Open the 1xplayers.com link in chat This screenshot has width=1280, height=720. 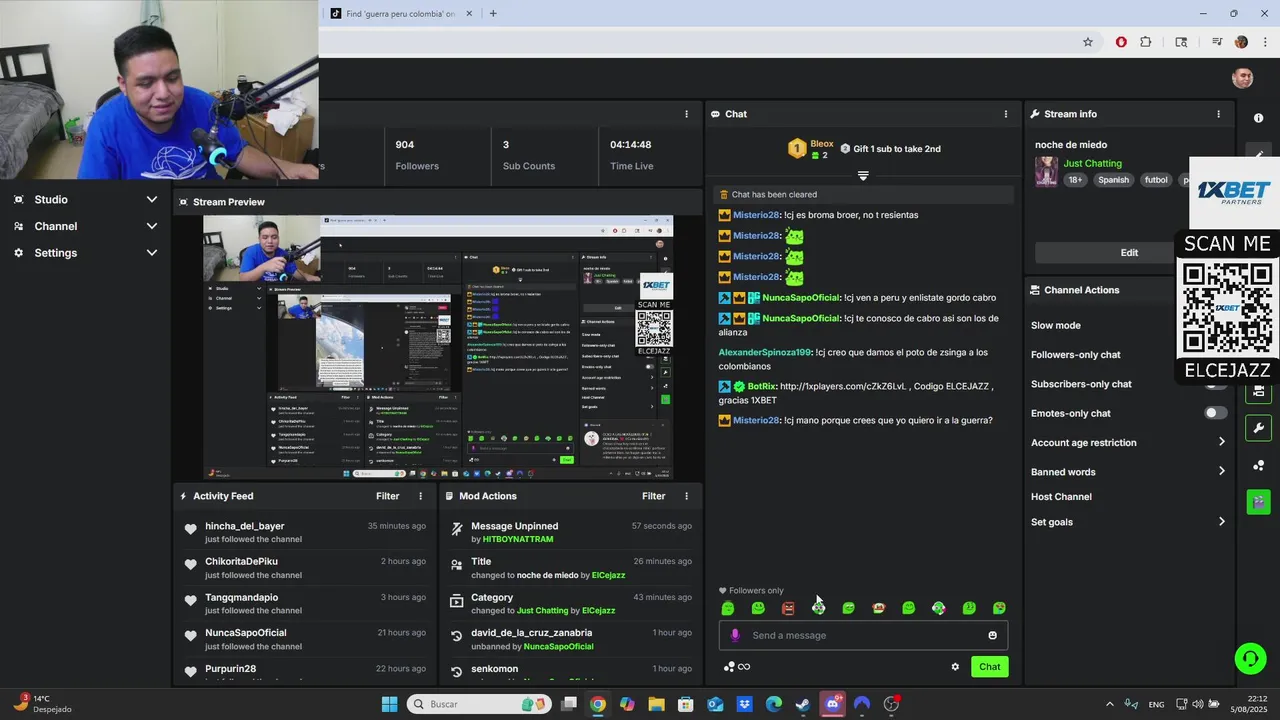click(843, 386)
